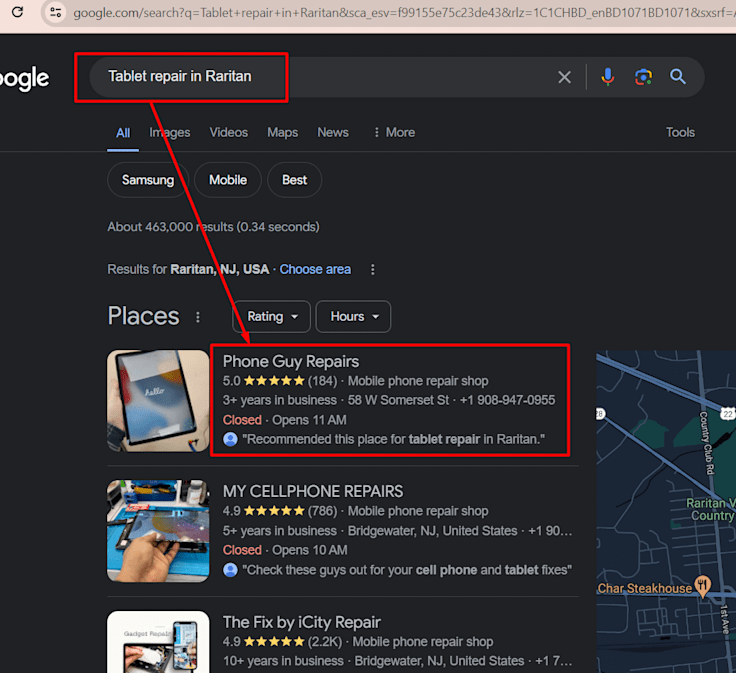This screenshot has width=736, height=673.
Task: Clear the search query with X
Action: coord(564,77)
